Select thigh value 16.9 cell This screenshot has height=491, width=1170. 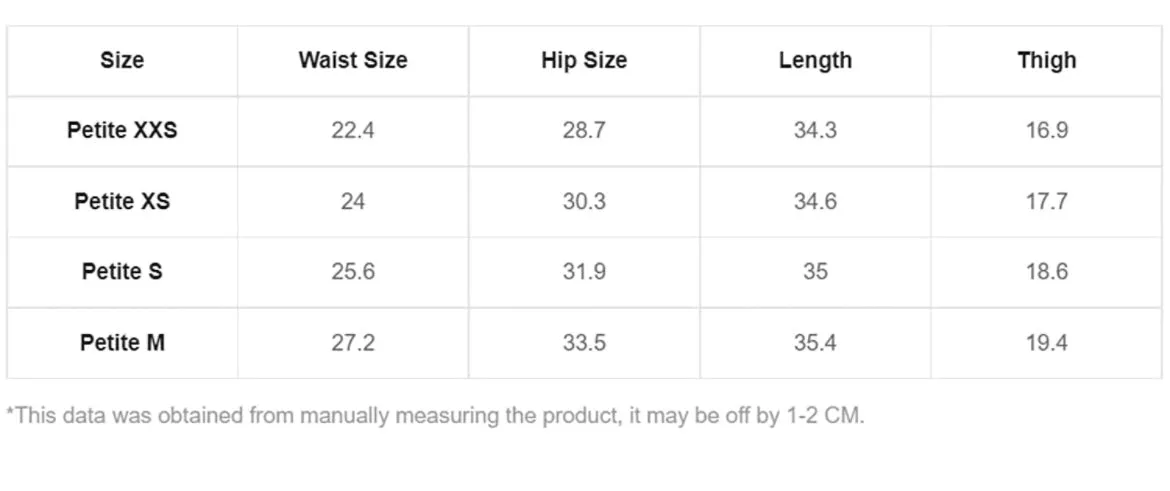point(1047,131)
